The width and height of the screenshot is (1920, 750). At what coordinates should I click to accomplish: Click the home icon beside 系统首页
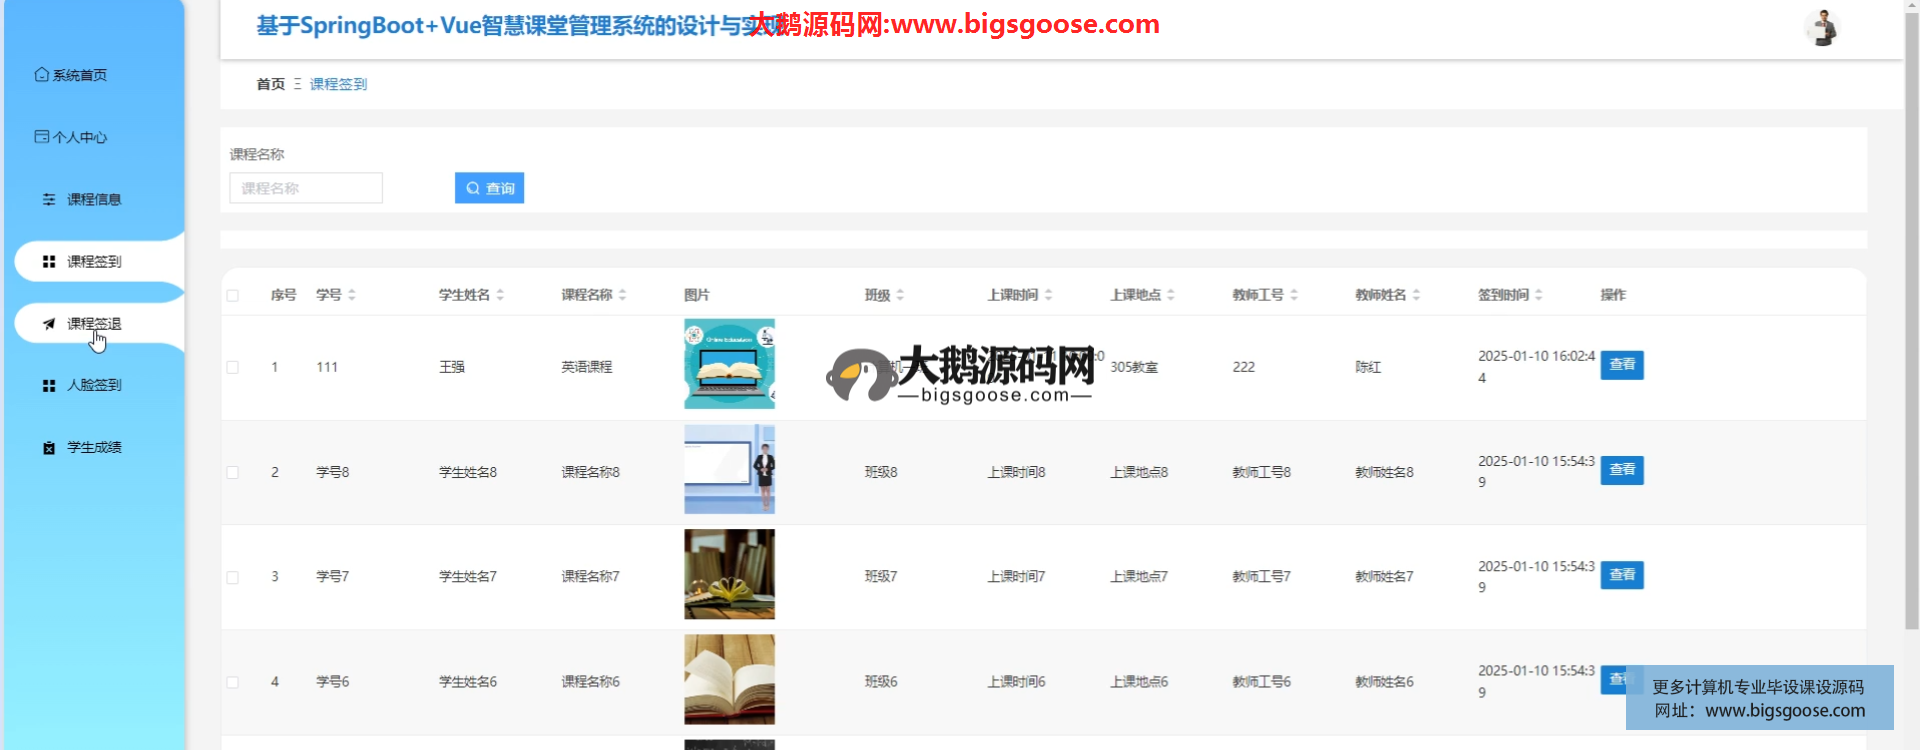[41, 75]
